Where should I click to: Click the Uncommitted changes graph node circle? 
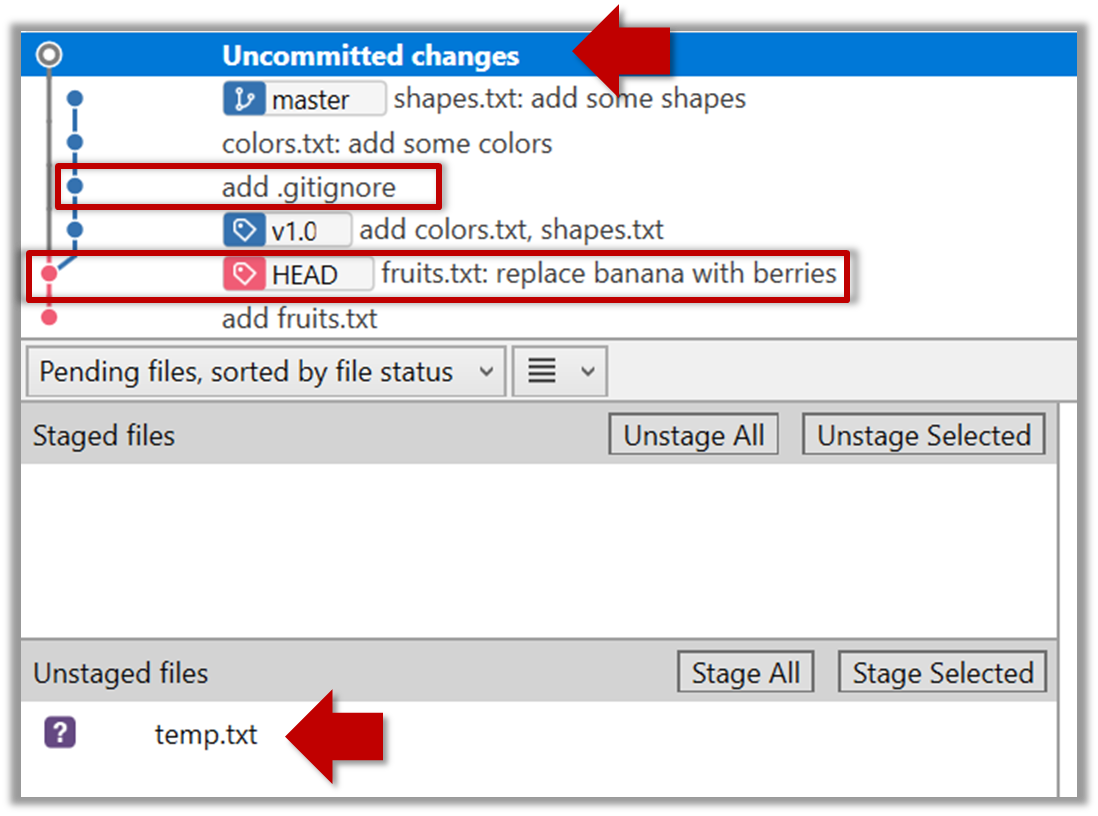[48, 56]
